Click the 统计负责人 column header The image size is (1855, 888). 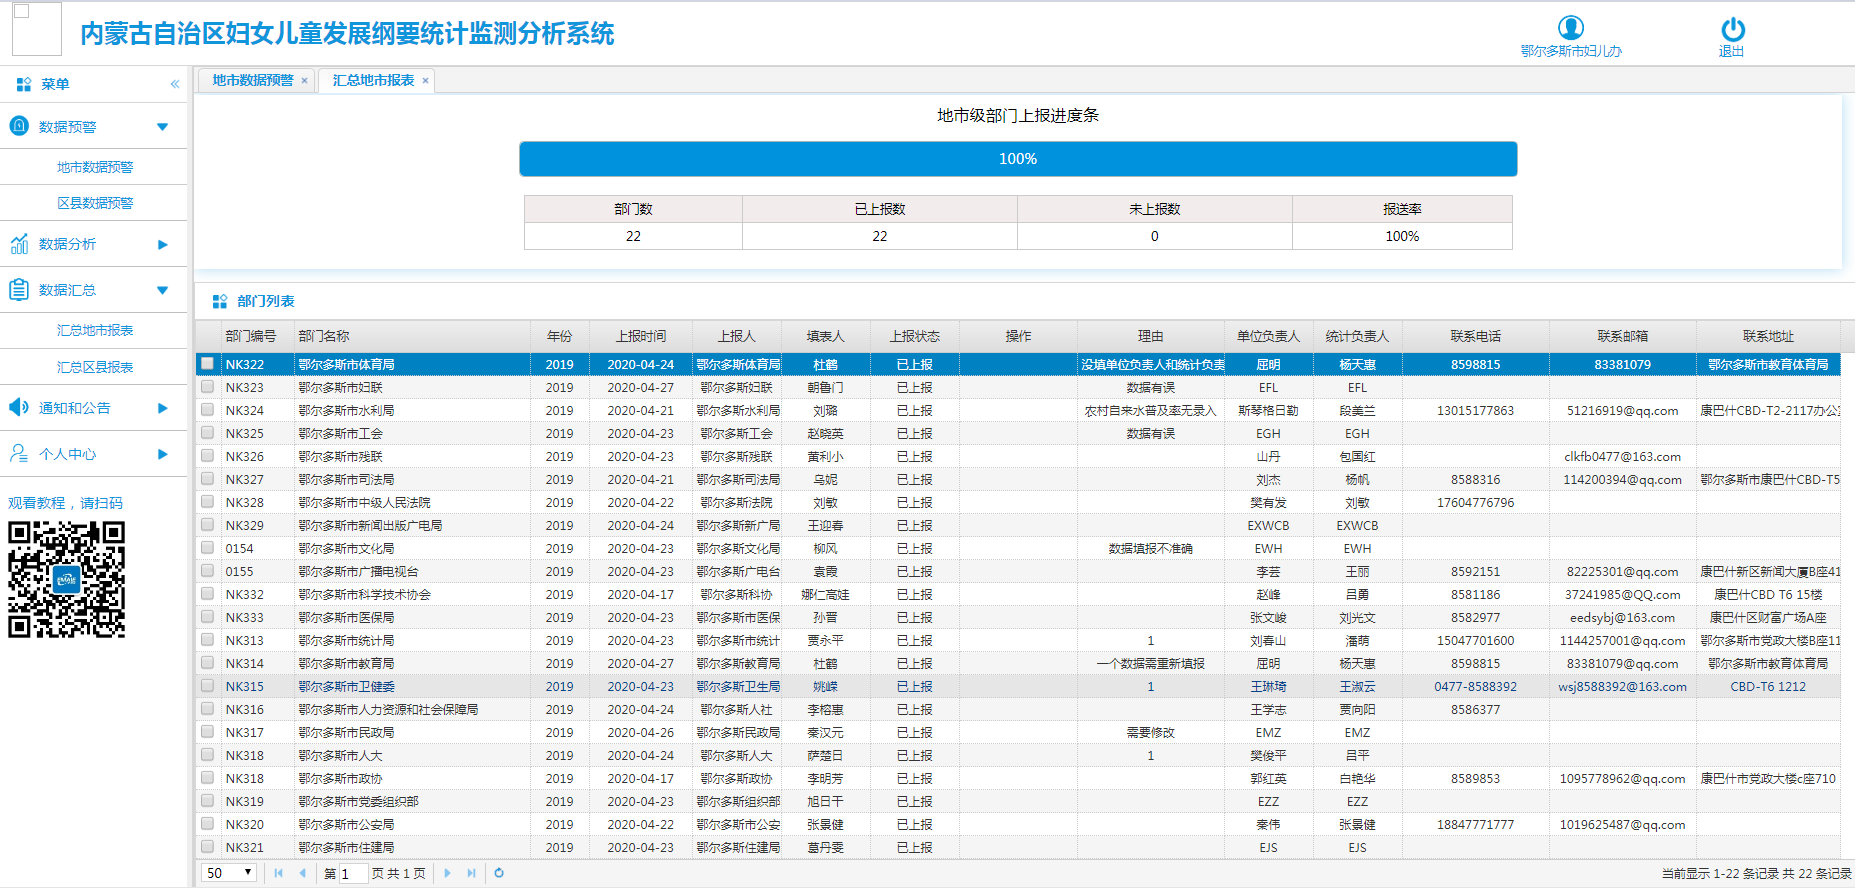[1357, 336]
